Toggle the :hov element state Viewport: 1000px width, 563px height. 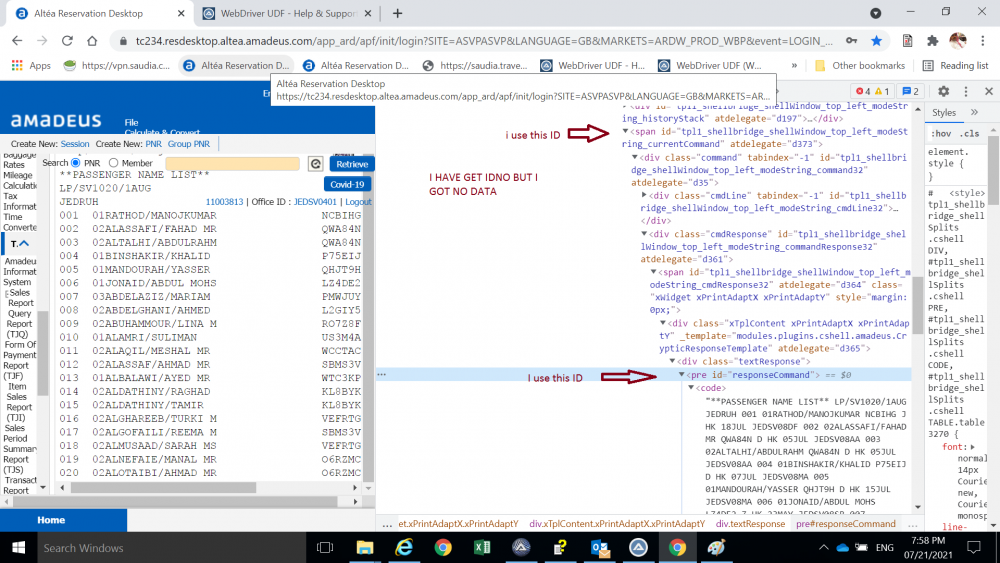pos(941,133)
